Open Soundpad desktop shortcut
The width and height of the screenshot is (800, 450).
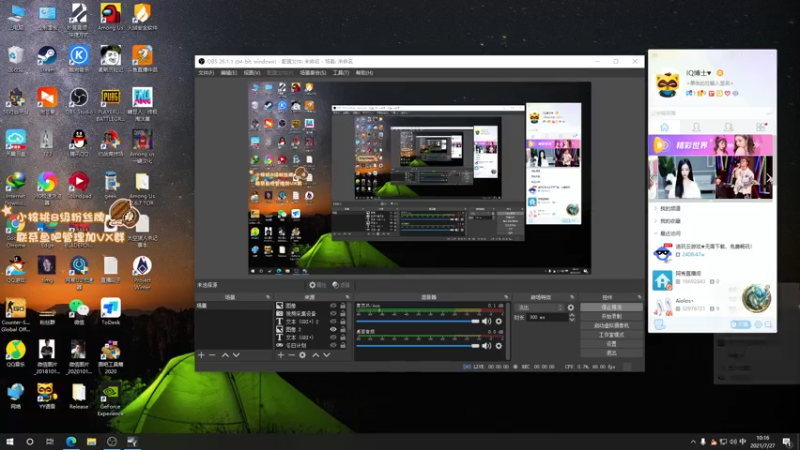[79, 186]
